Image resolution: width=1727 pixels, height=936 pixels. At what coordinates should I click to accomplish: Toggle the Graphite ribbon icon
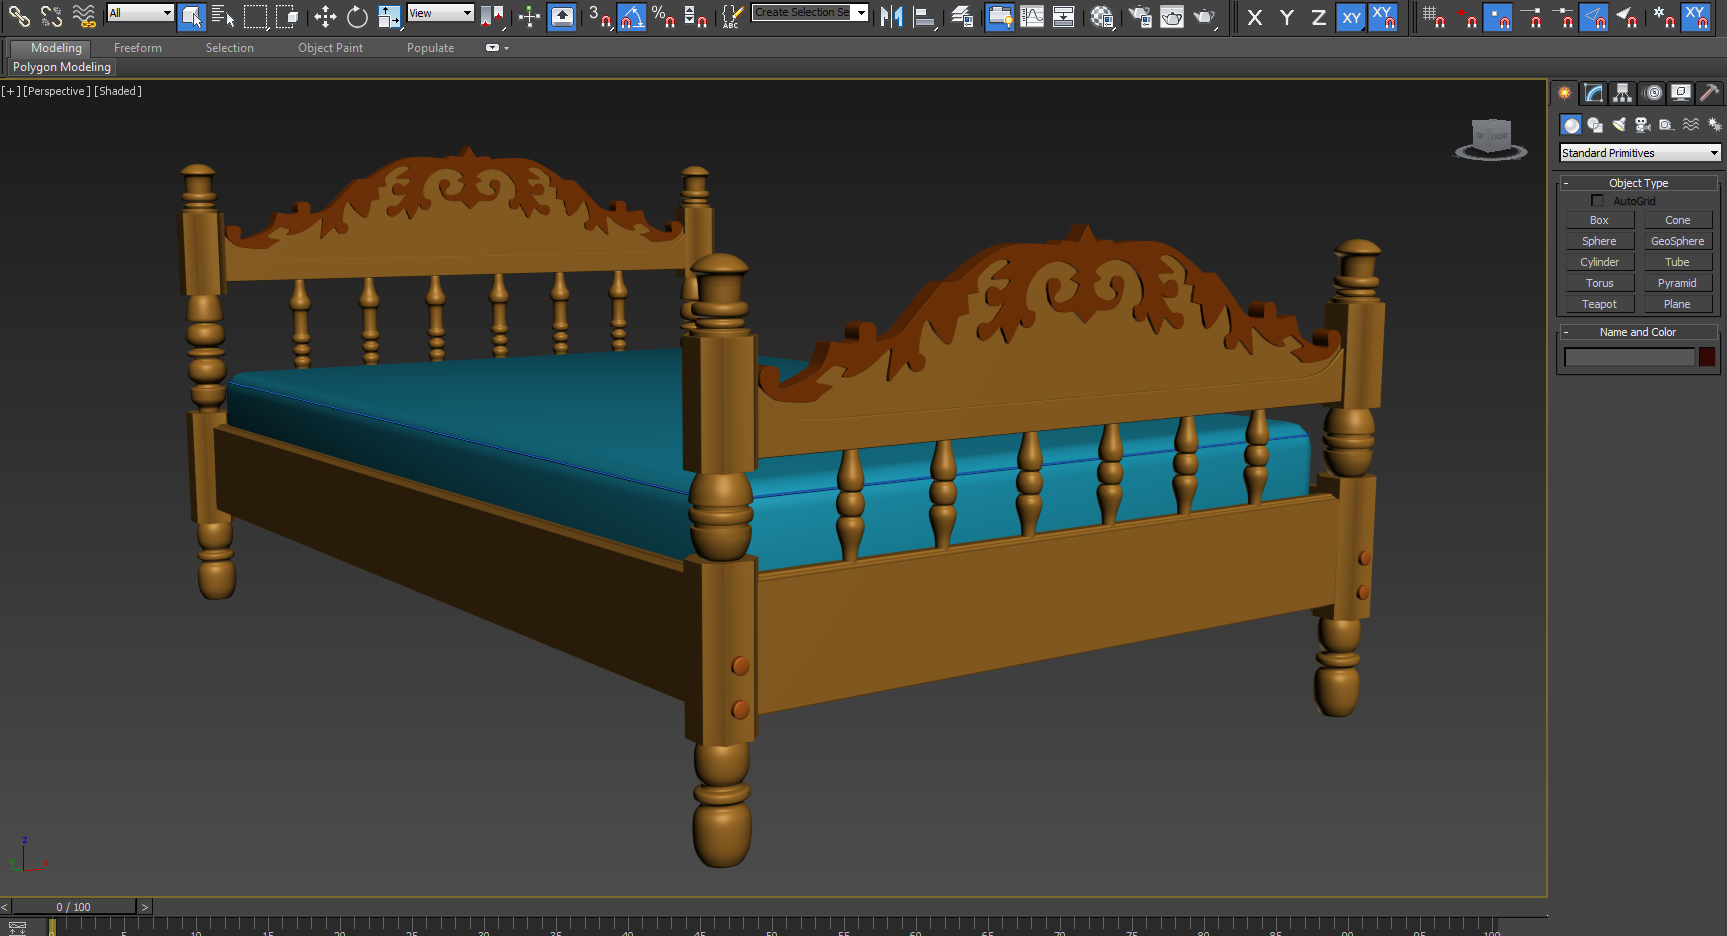click(1000, 16)
